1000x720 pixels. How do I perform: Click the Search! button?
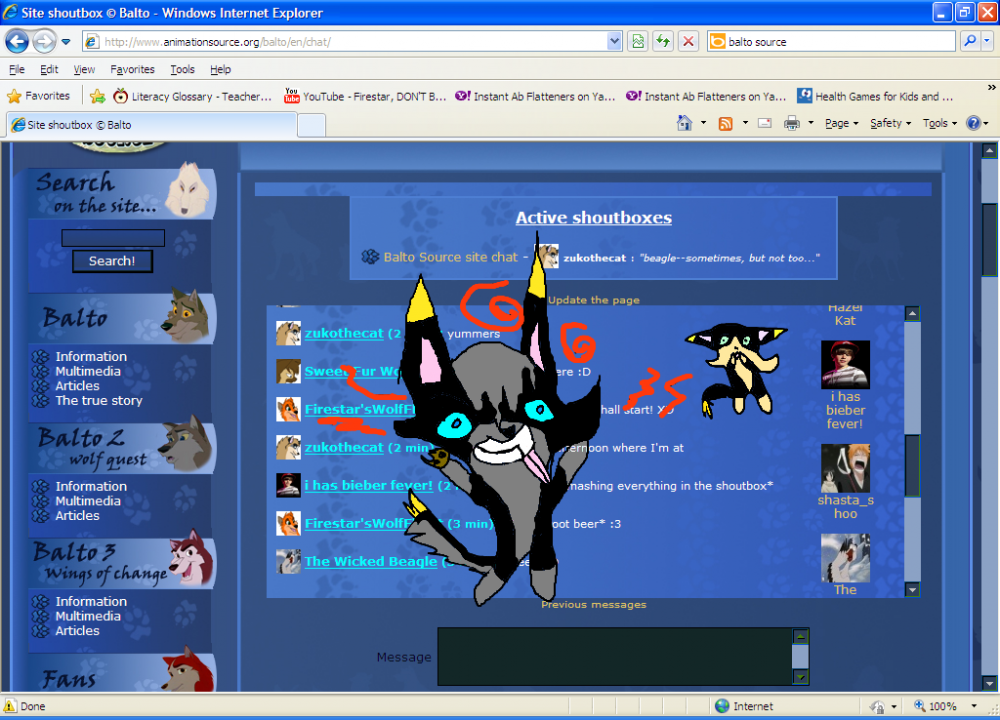[x=112, y=261]
